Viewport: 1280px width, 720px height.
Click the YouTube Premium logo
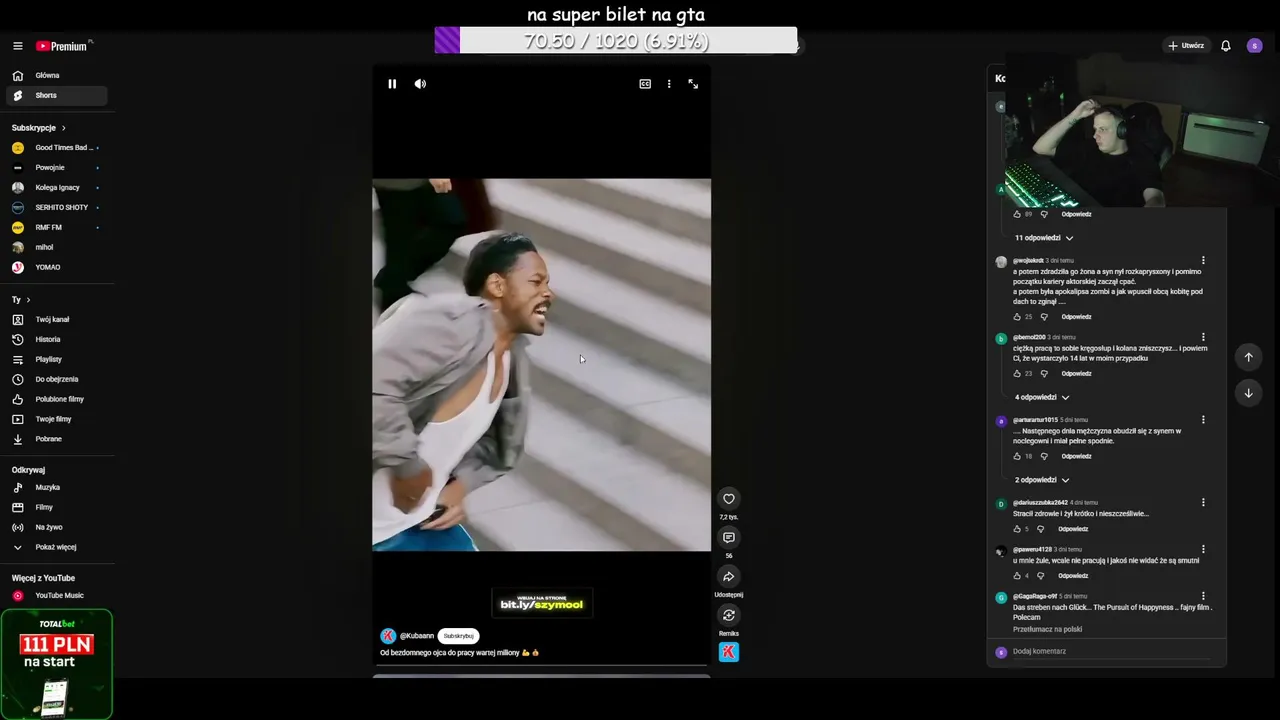coord(64,46)
